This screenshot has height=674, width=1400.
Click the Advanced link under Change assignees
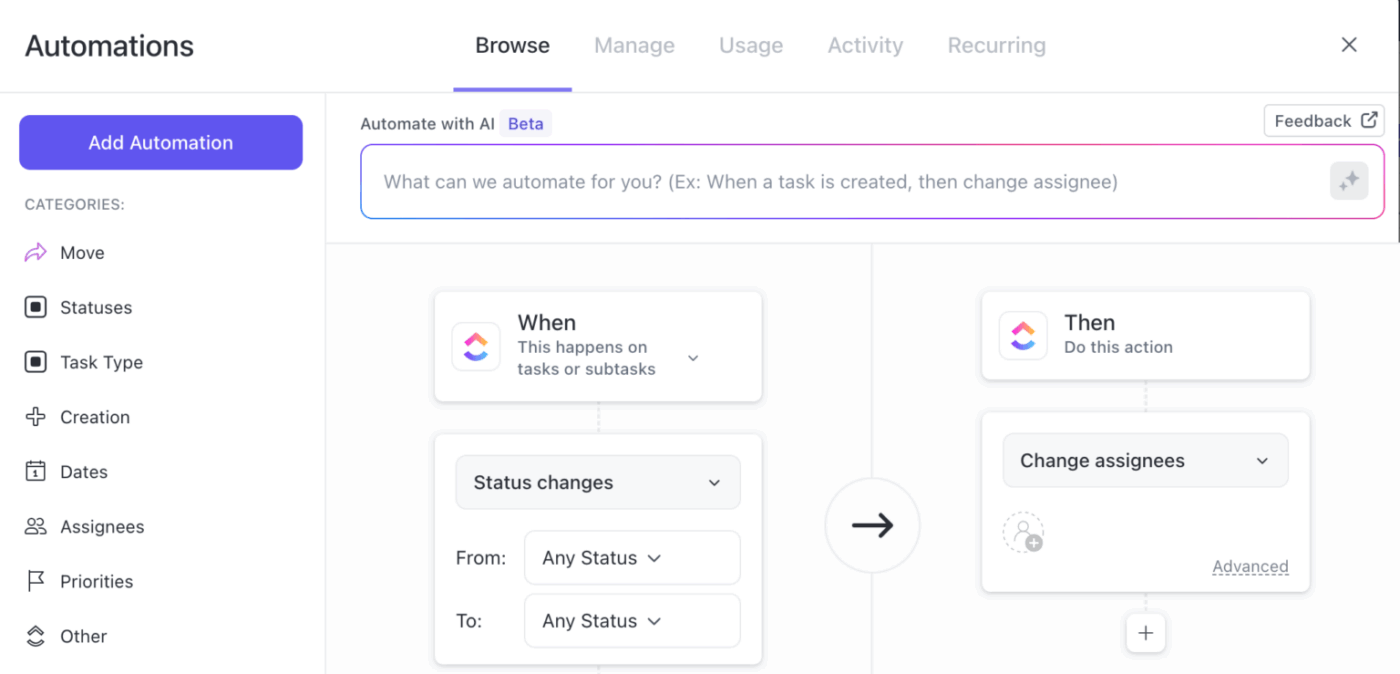point(1250,566)
